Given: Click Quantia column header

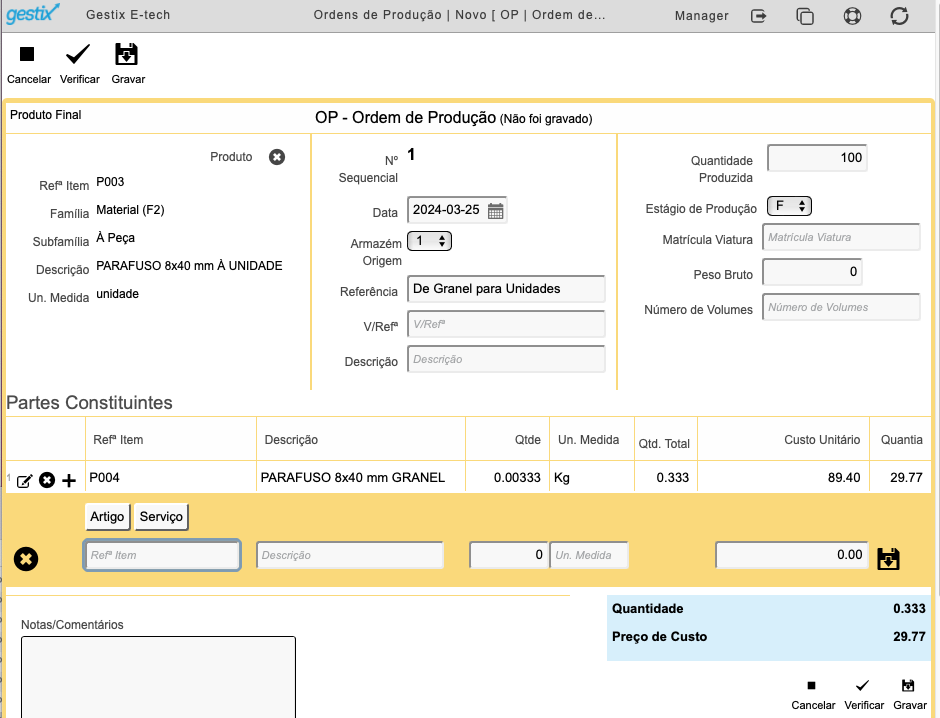Looking at the screenshot, I should (x=902, y=440).
